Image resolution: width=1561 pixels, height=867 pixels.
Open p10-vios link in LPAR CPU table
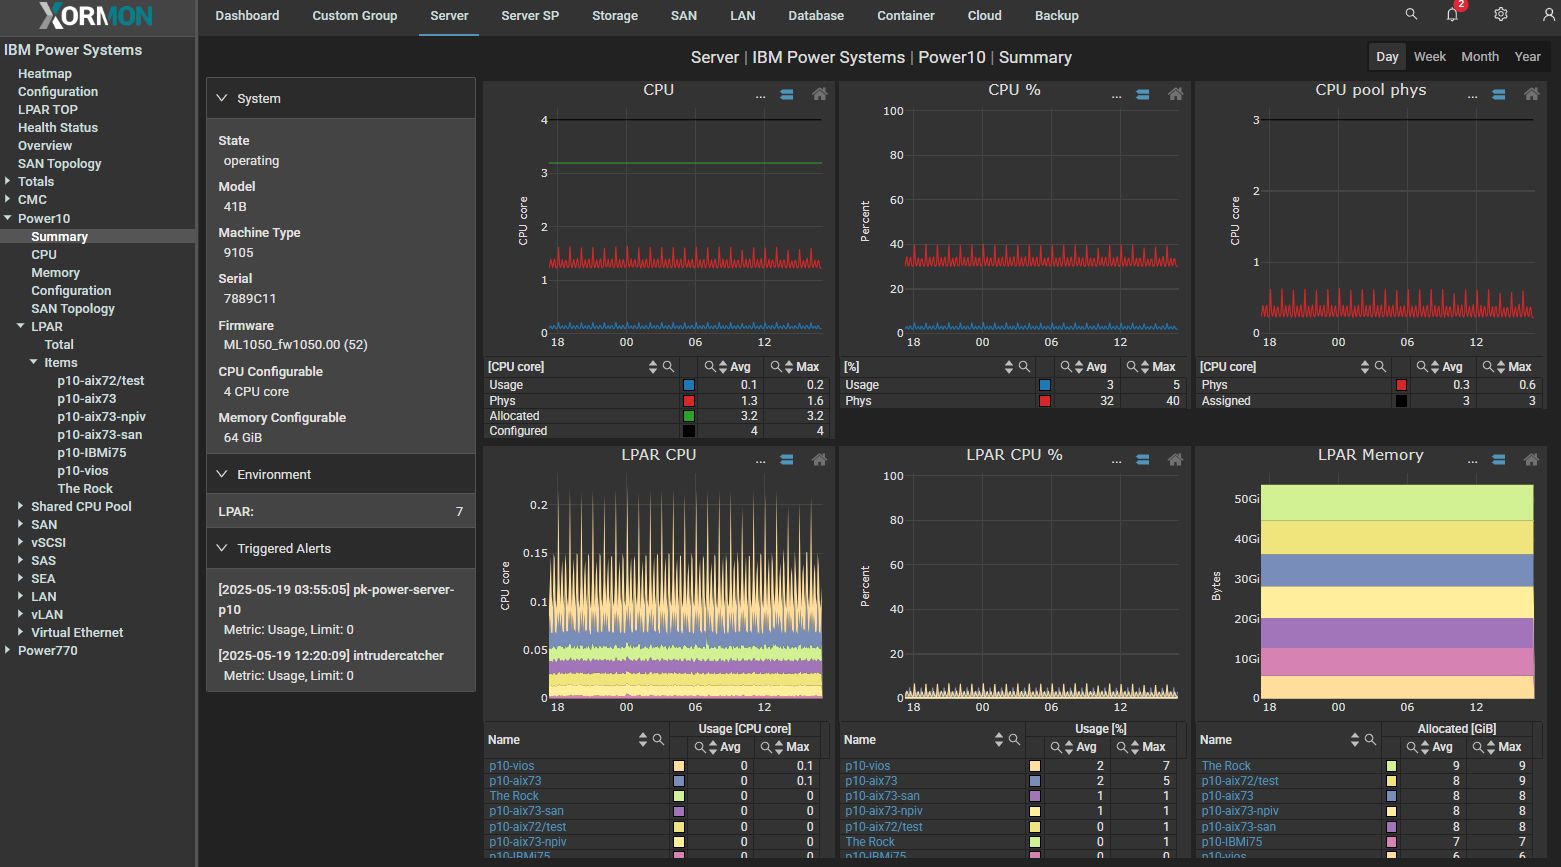coord(512,766)
